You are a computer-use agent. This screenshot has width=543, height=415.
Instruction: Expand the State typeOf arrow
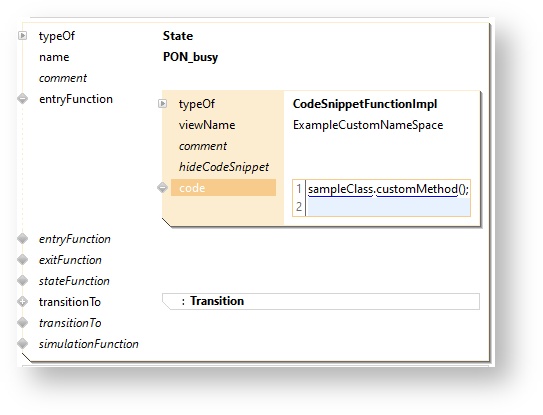pos(23,36)
